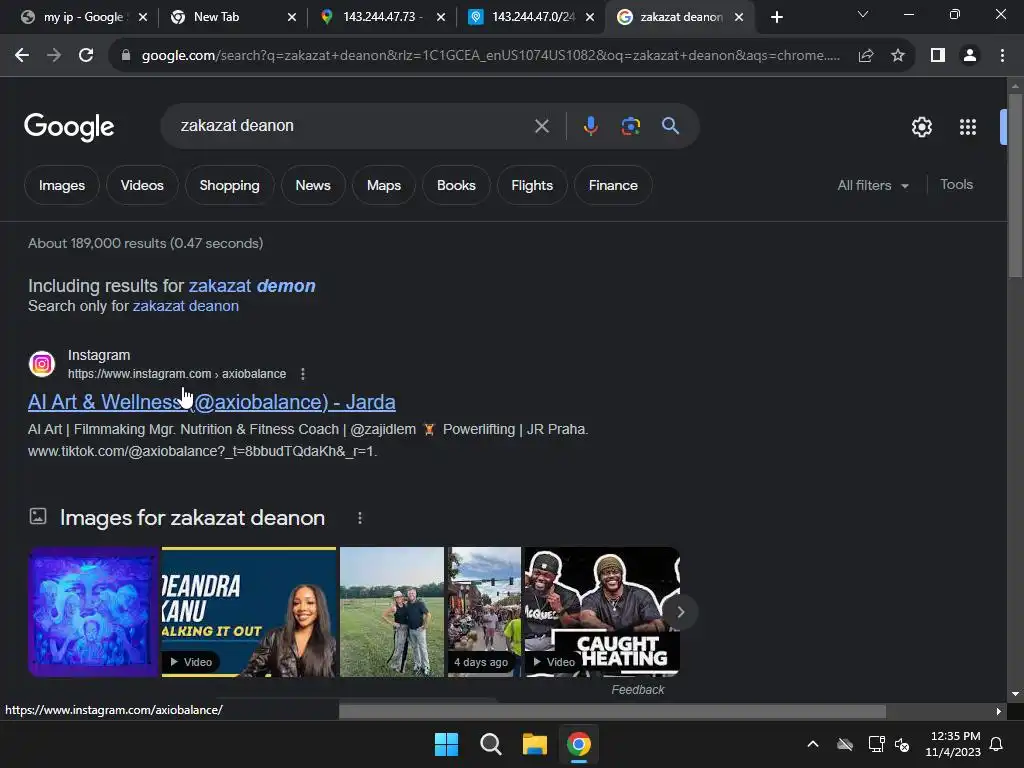Image resolution: width=1024 pixels, height=768 pixels.
Task: Select the Images filter chip
Action: point(62,185)
